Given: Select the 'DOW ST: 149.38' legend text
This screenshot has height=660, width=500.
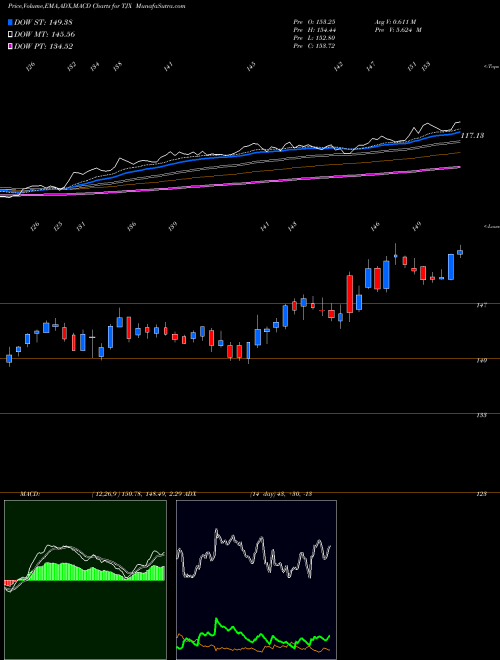Looking at the screenshot, I should coord(43,23).
